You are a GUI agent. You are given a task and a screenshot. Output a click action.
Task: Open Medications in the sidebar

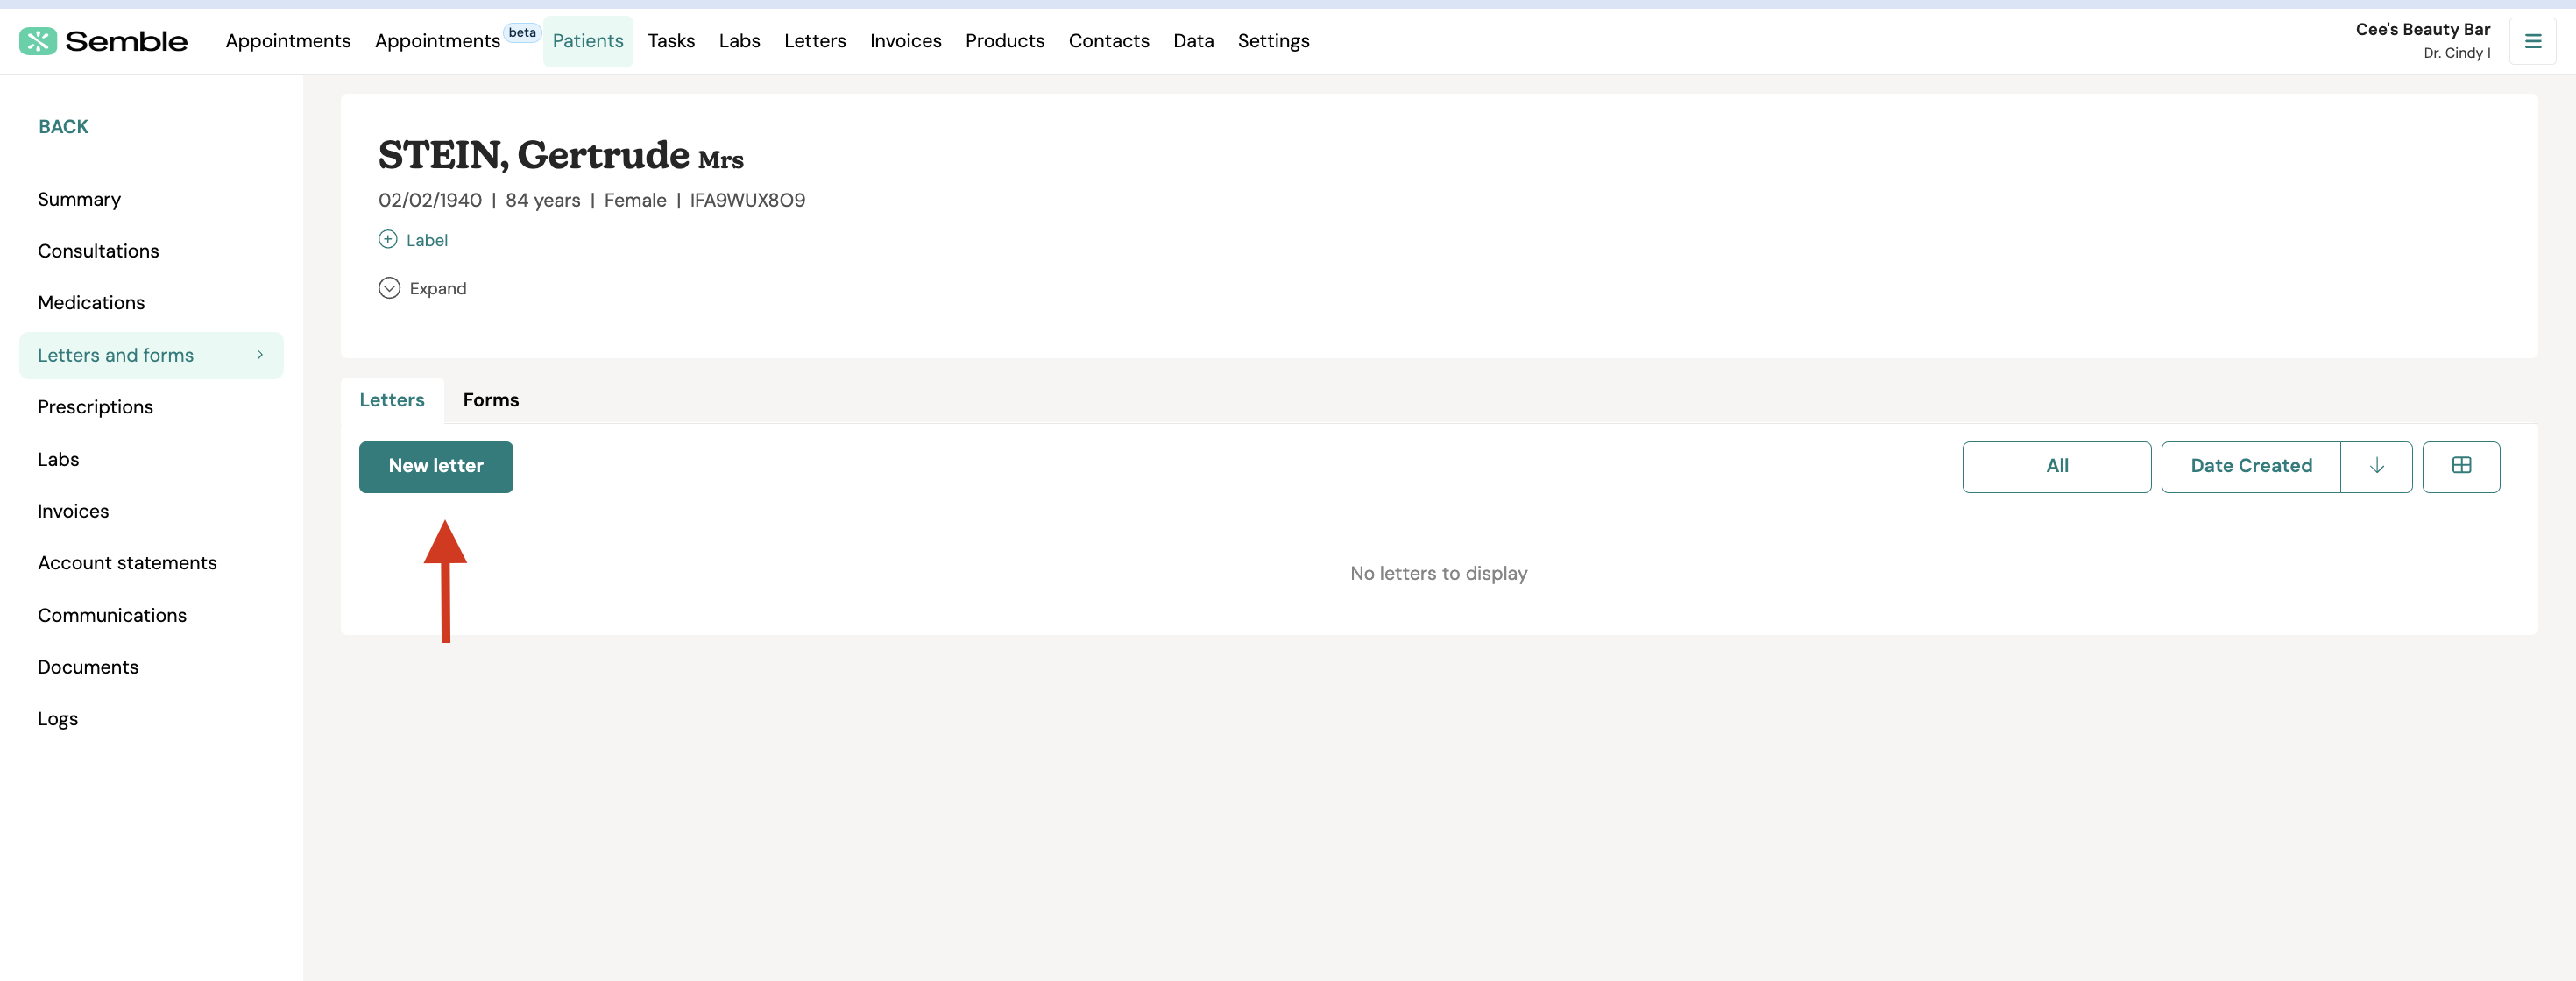point(91,303)
